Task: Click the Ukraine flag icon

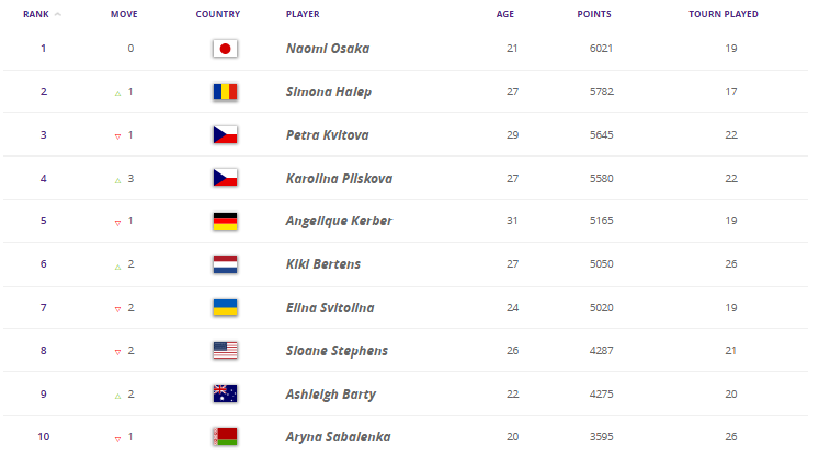Action: [x=225, y=308]
